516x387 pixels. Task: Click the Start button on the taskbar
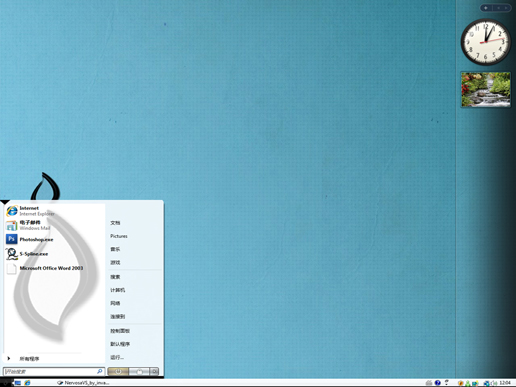[6, 383]
